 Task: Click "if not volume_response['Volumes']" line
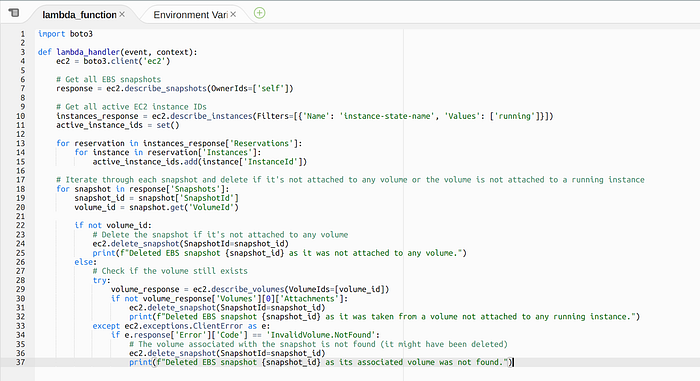point(229,299)
